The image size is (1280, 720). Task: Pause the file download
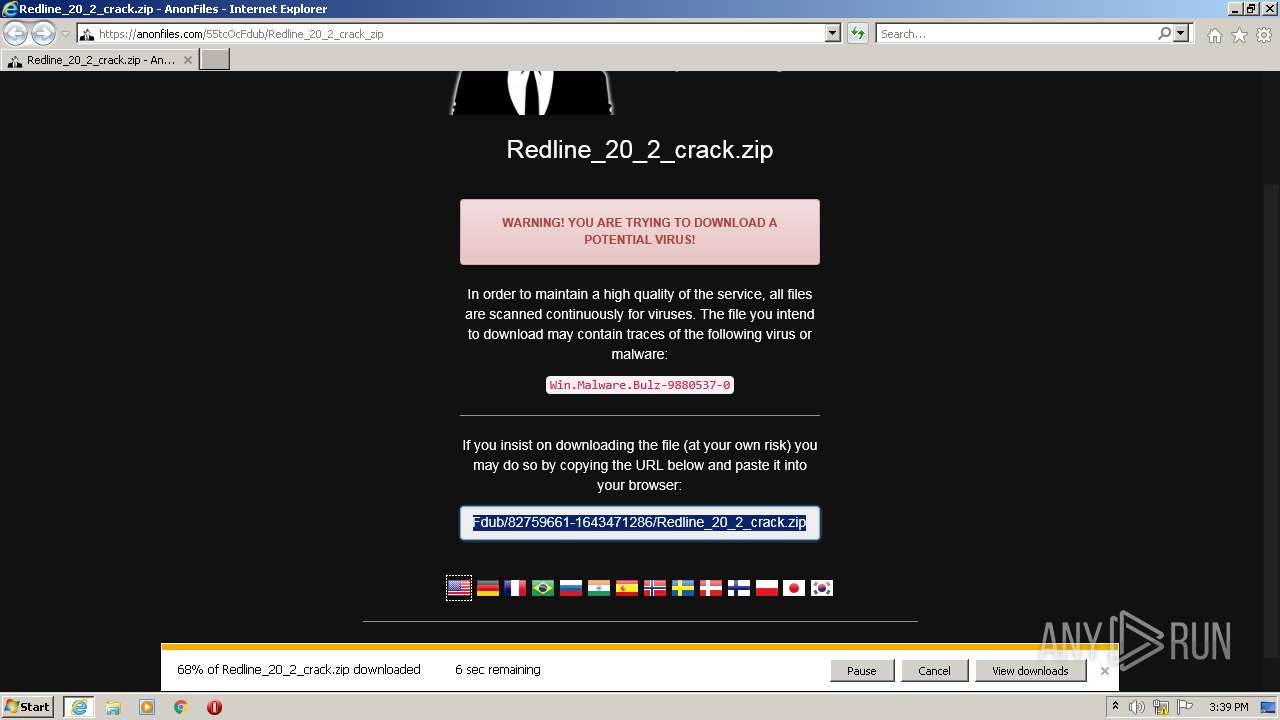tap(862, 671)
